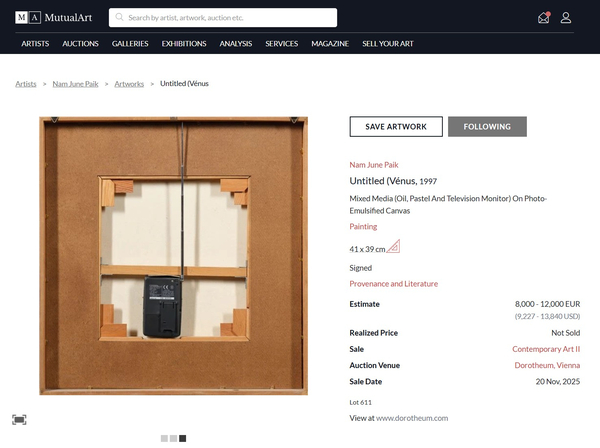This screenshot has height=448, width=600.
Task: Click the Save Artwork button
Action: (x=396, y=127)
